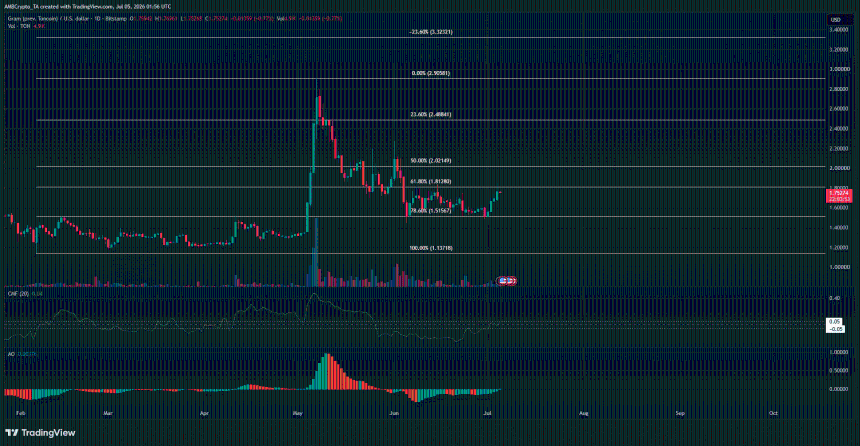Click the Sep label on time axis

[680, 413]
